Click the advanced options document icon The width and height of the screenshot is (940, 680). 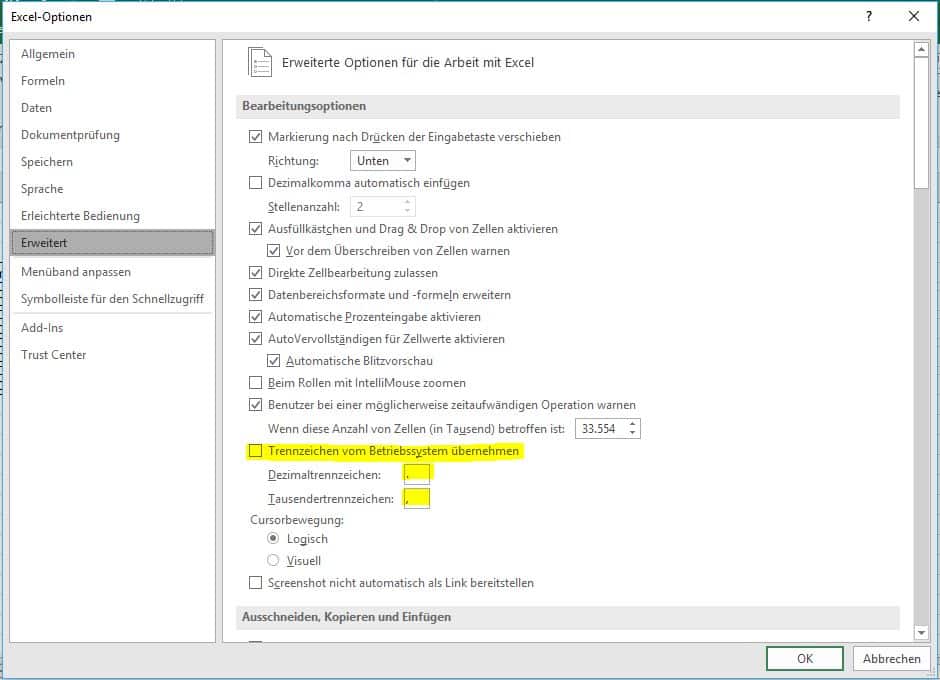(x=259, y=62)
